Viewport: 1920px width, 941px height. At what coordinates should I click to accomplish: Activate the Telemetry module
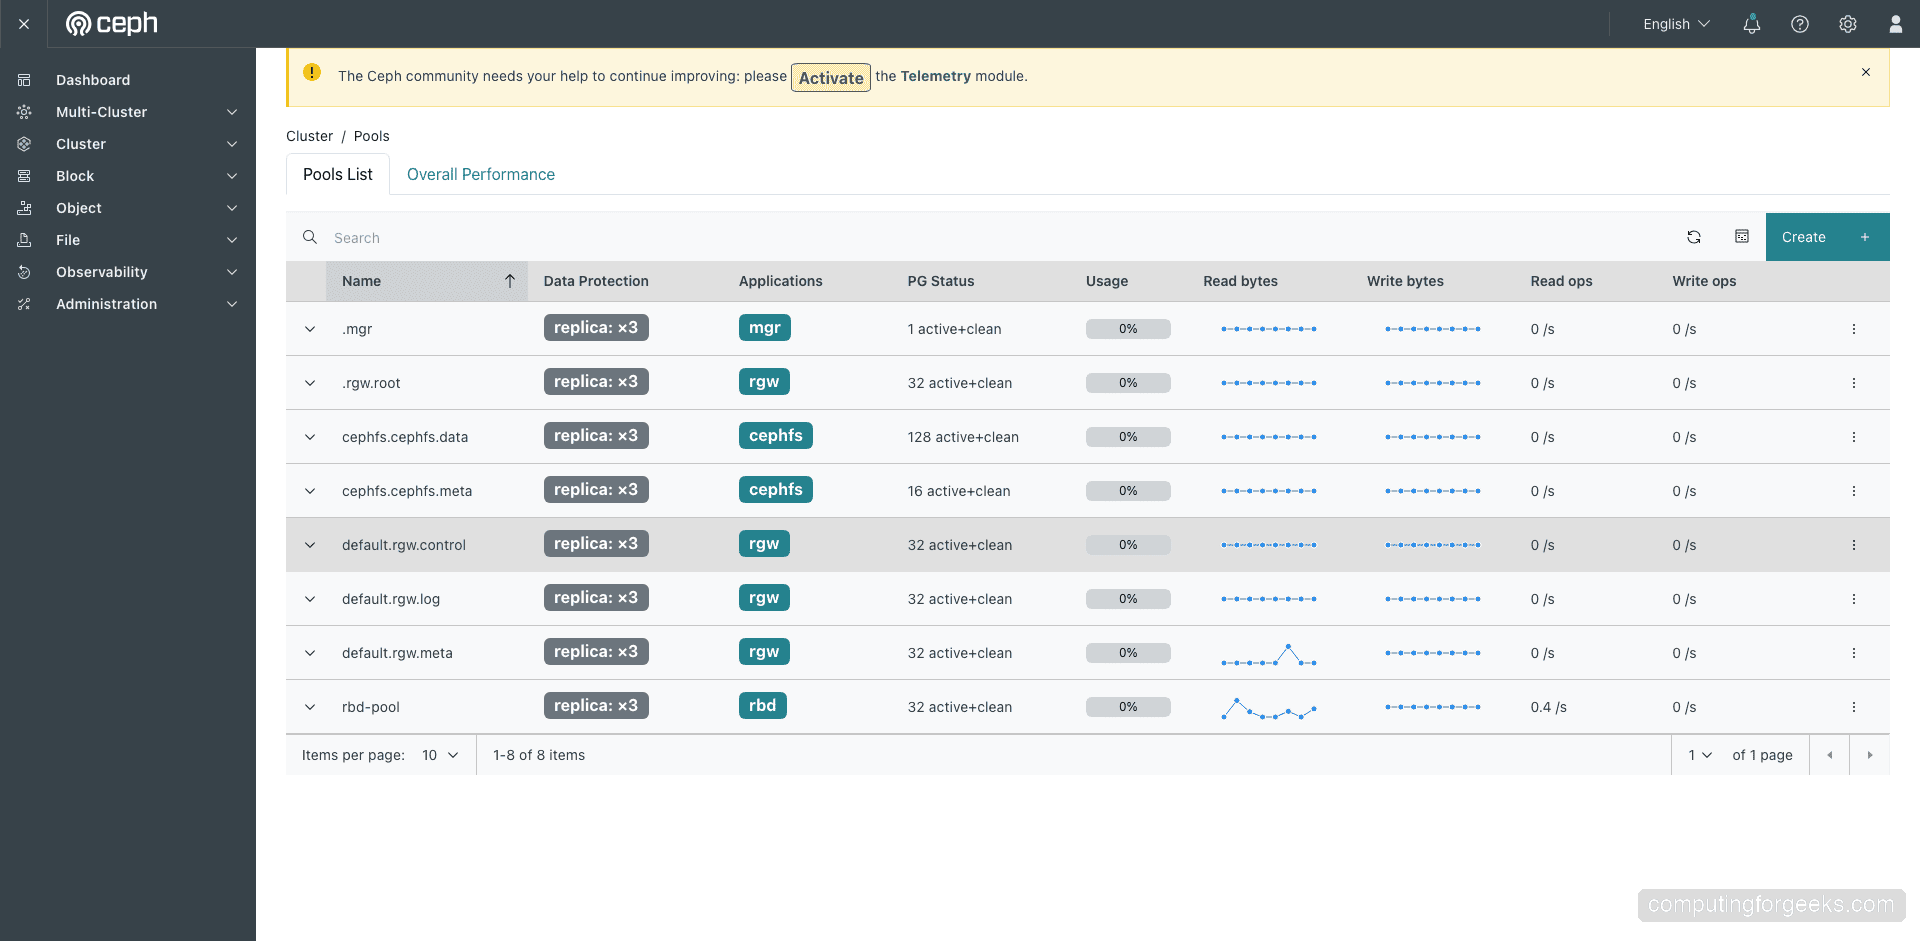pyautogui.click(x=830, y=77)
